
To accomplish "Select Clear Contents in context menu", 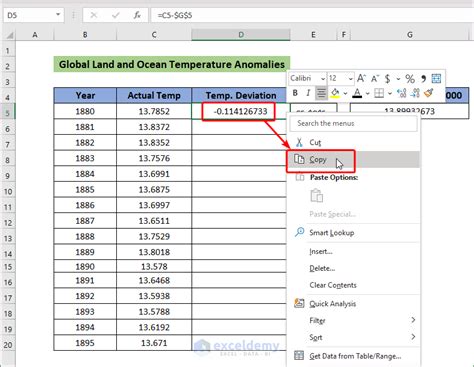I will pyautogui.click(x=333, y=285).
